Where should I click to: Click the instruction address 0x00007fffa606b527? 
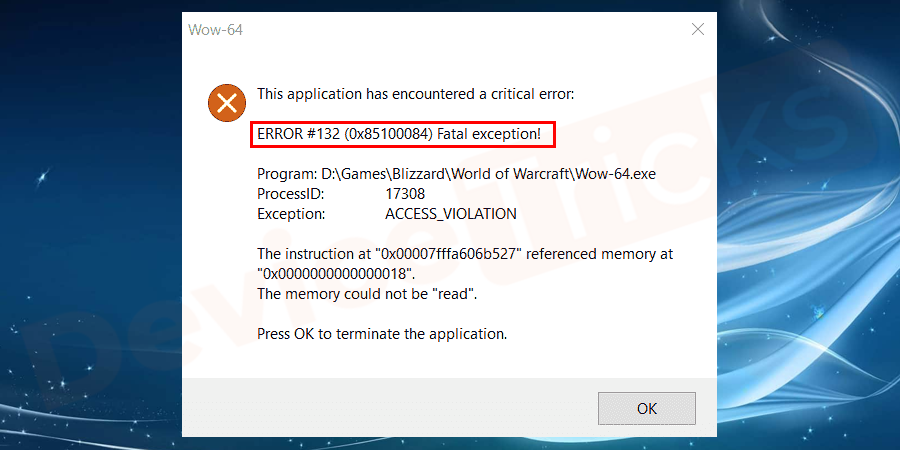(448, 254)
